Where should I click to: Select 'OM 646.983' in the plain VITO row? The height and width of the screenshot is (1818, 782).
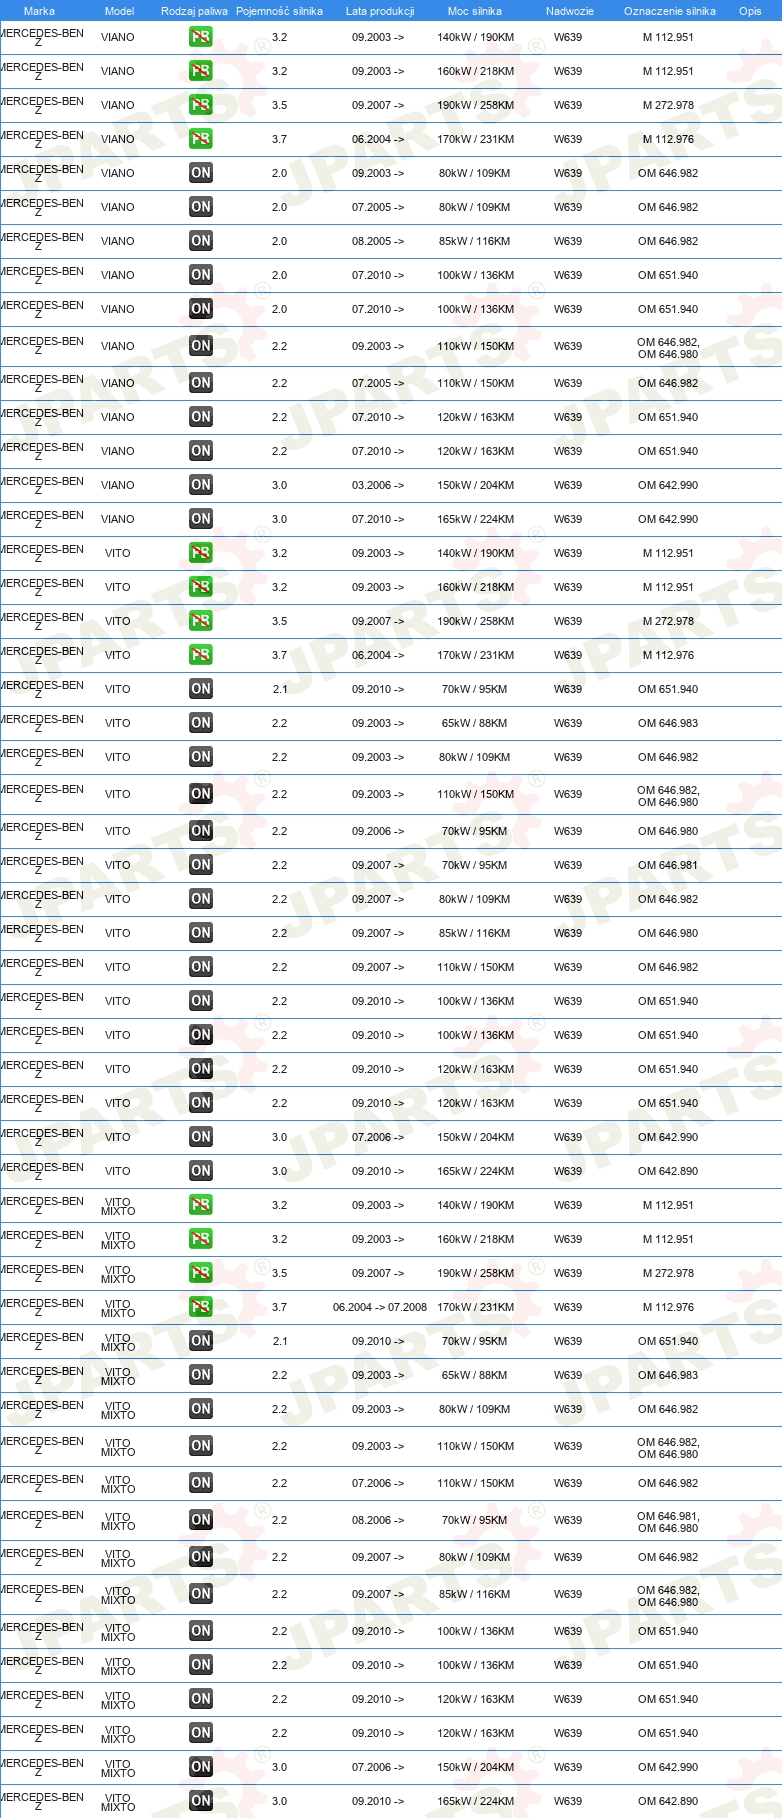point(668,723)
